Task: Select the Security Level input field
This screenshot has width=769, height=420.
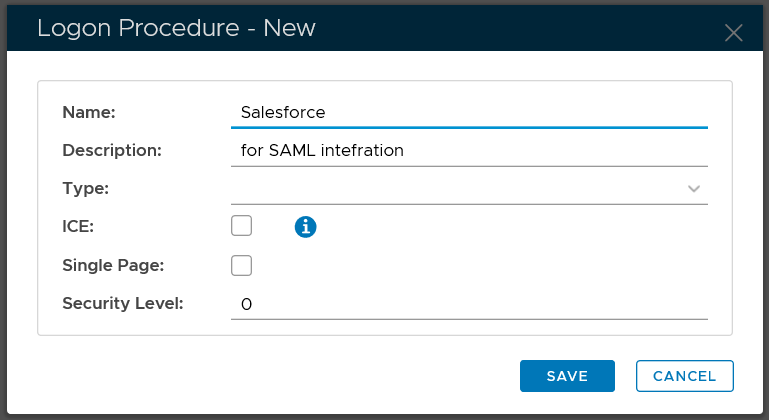Action: click(x=468, y=303)
